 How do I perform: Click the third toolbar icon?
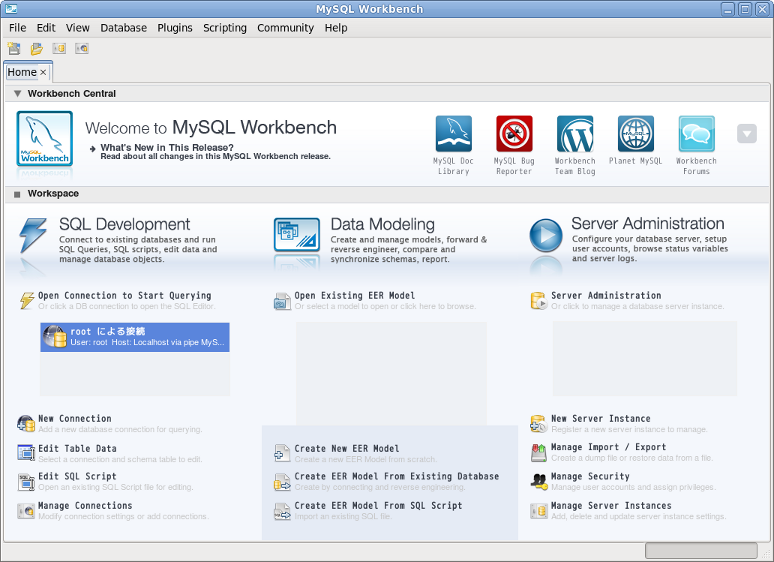[x=59, y=48]
